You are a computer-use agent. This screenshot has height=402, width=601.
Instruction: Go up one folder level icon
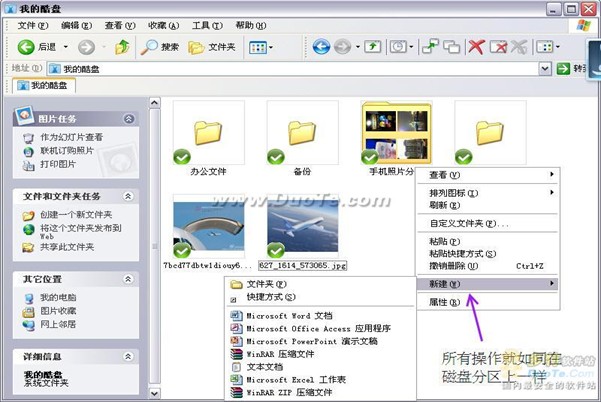click(x=122, y=47)
